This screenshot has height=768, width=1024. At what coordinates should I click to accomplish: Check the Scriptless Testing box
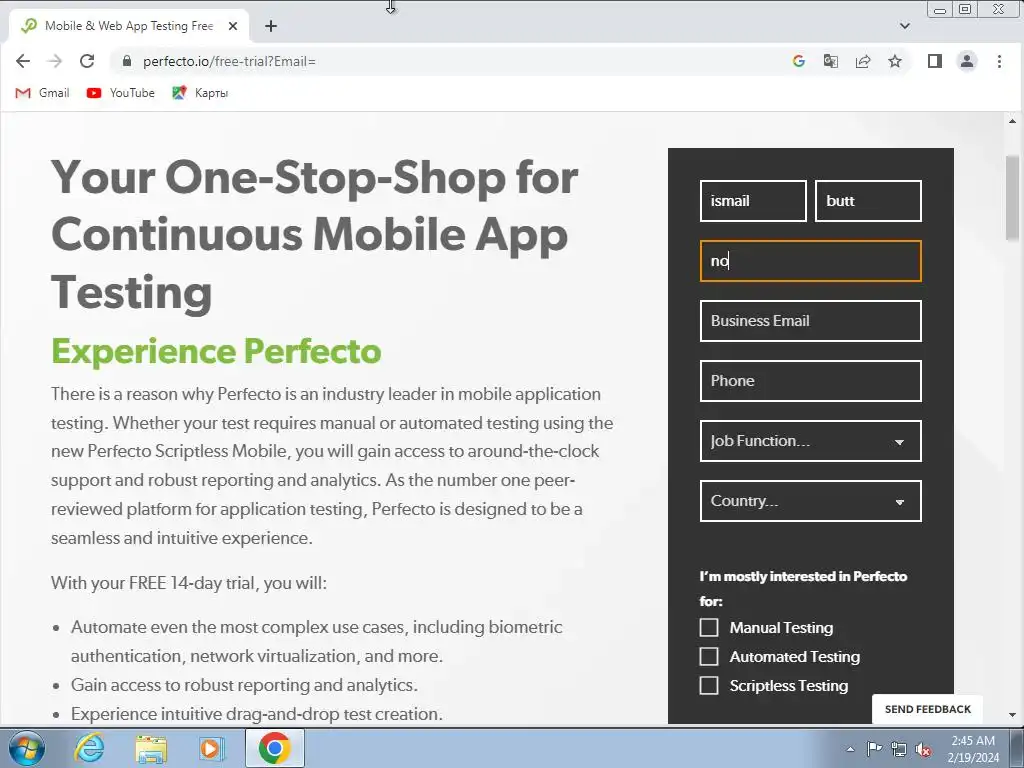coord(709,686)
